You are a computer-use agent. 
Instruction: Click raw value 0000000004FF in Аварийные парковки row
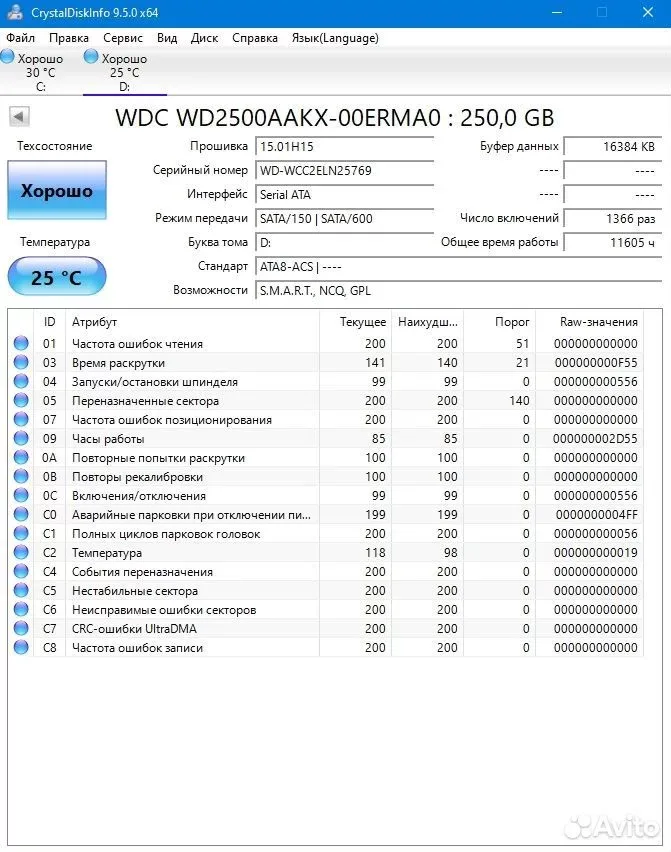[597, 515]
